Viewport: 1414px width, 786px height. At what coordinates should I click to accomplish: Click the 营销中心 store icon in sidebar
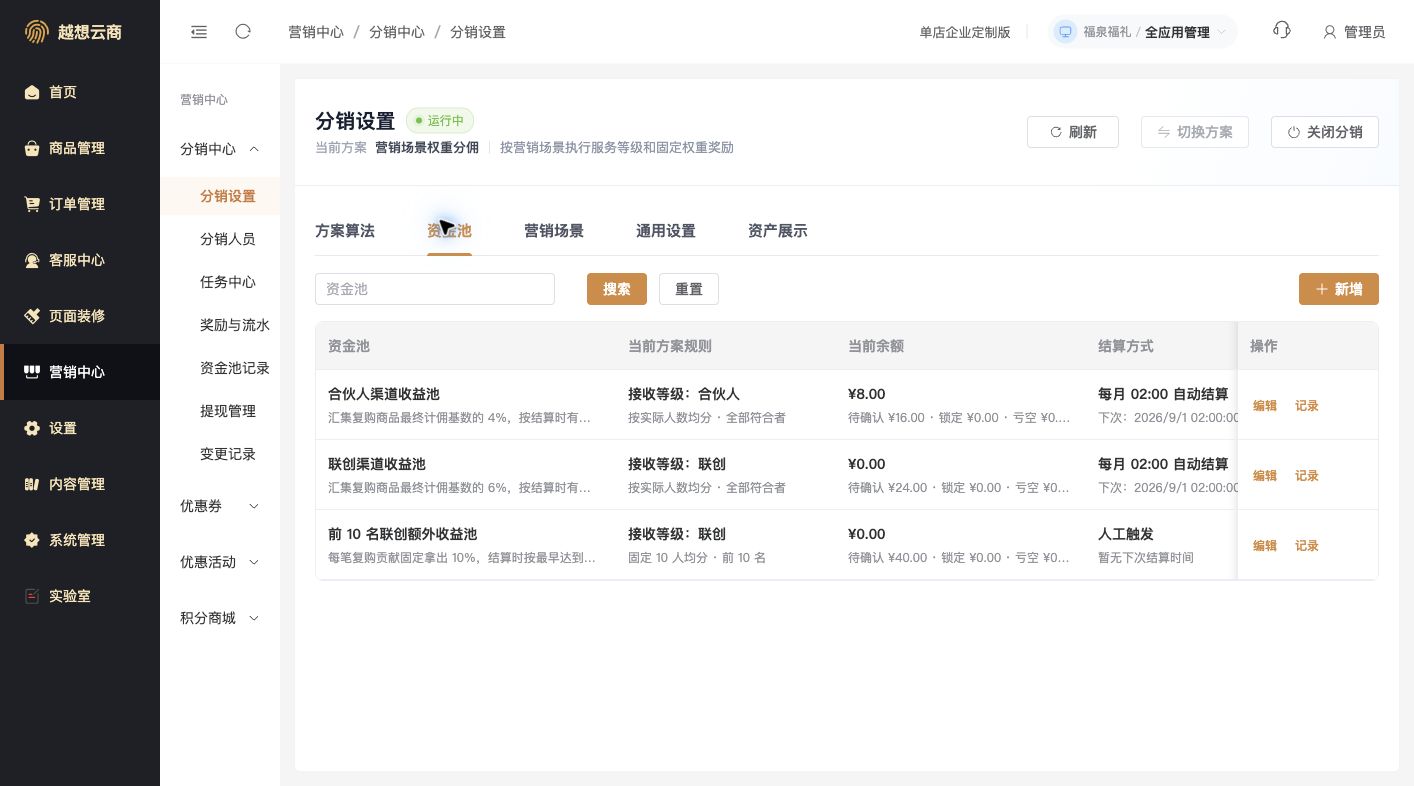click(x=32, y=372)
